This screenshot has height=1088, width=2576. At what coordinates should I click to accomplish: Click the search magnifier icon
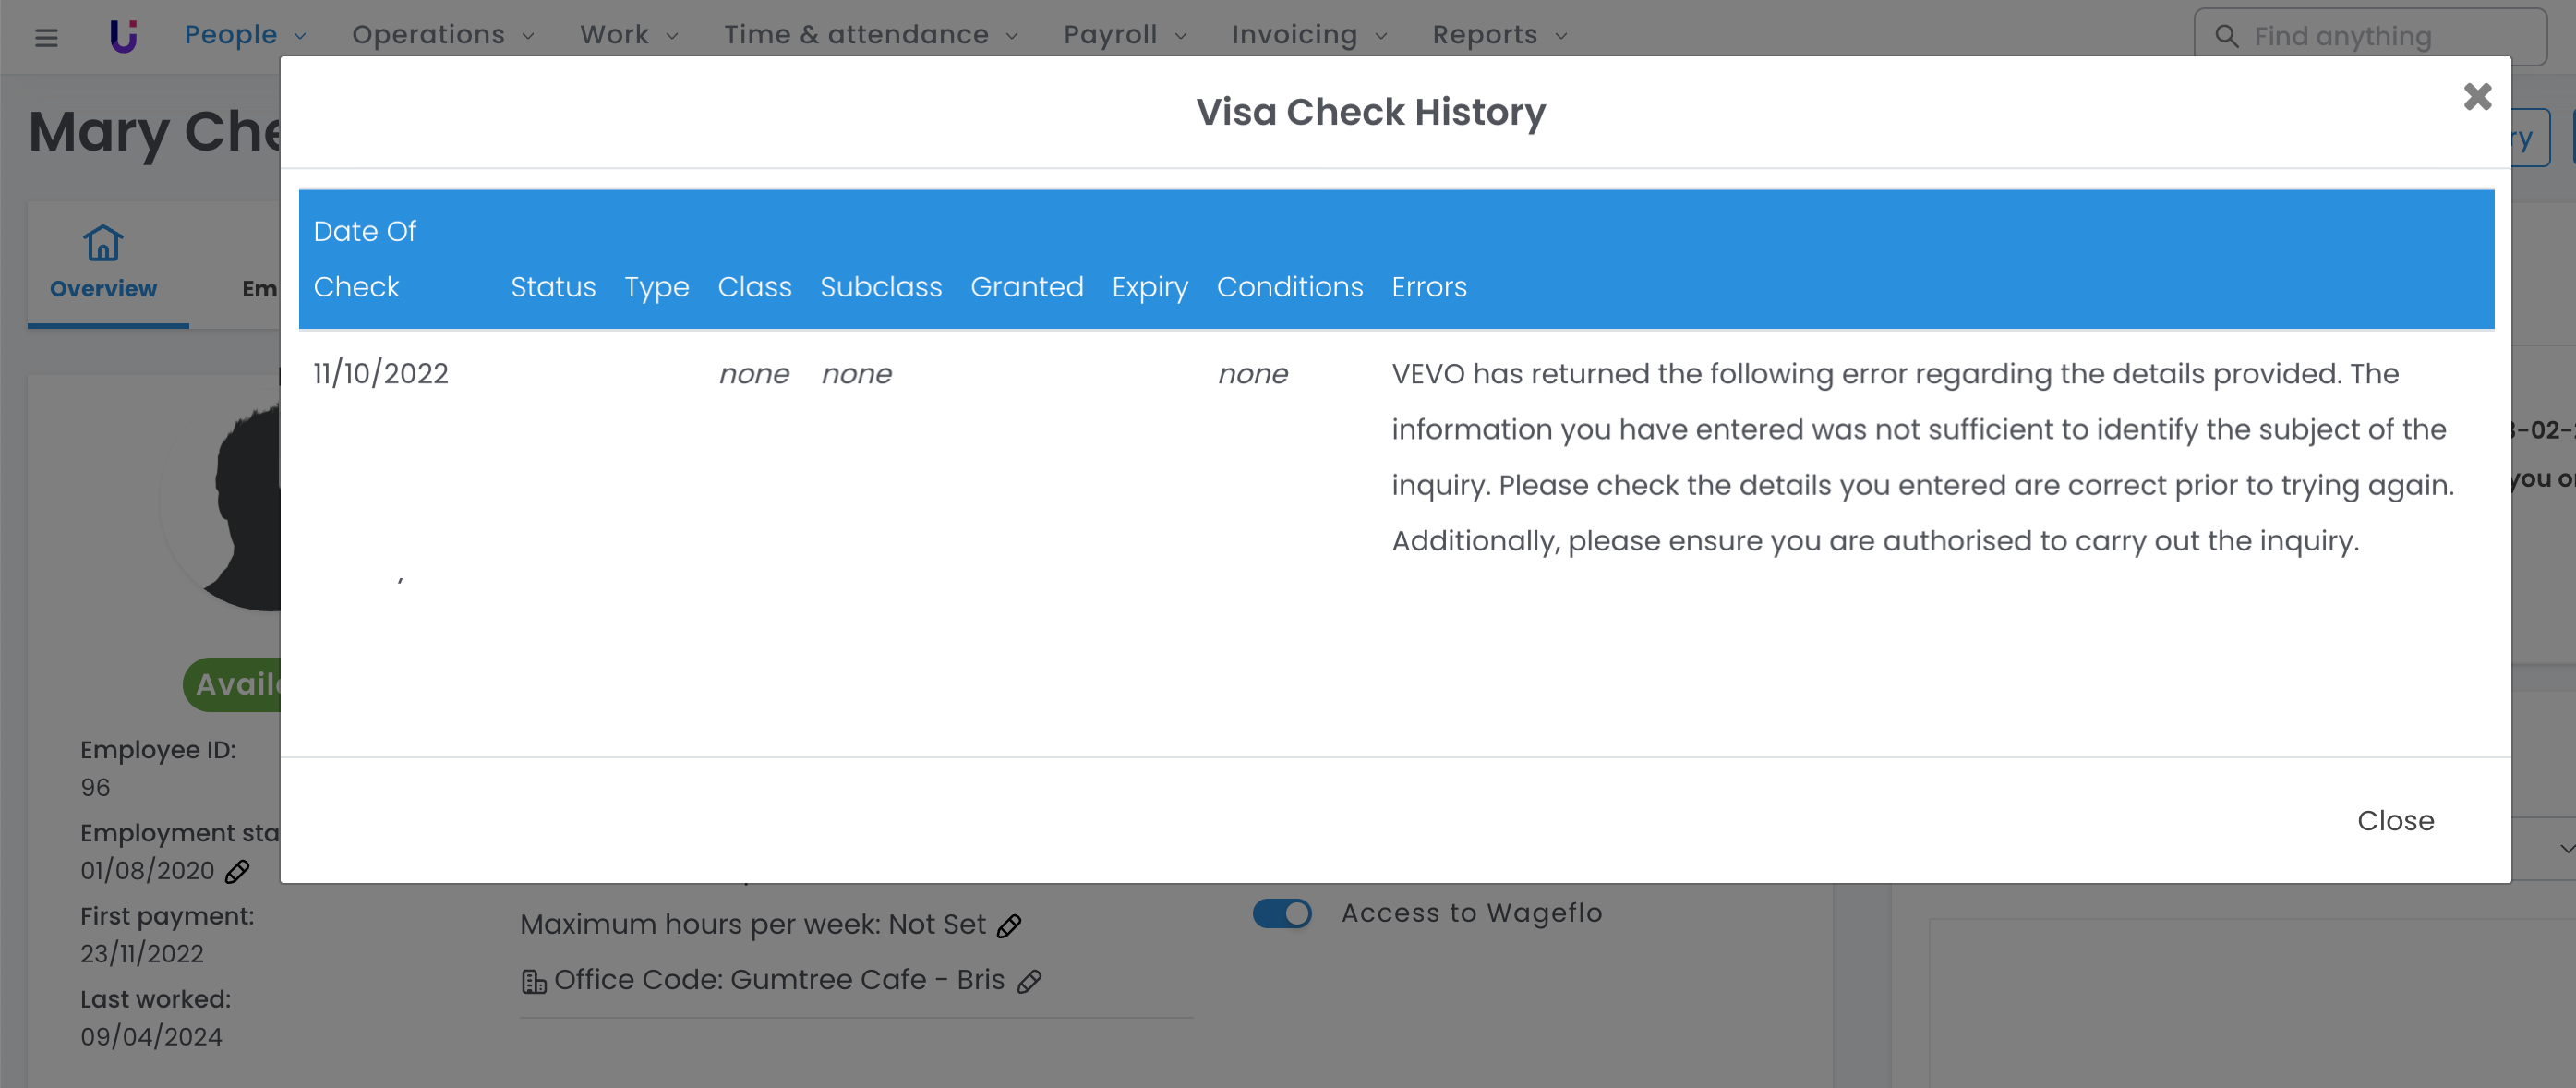[x=2226, y=36]
